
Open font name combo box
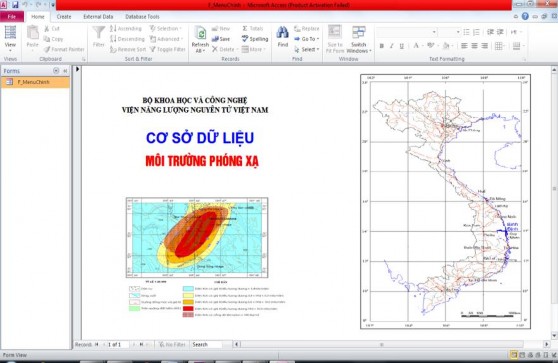[x=407, y=32]
